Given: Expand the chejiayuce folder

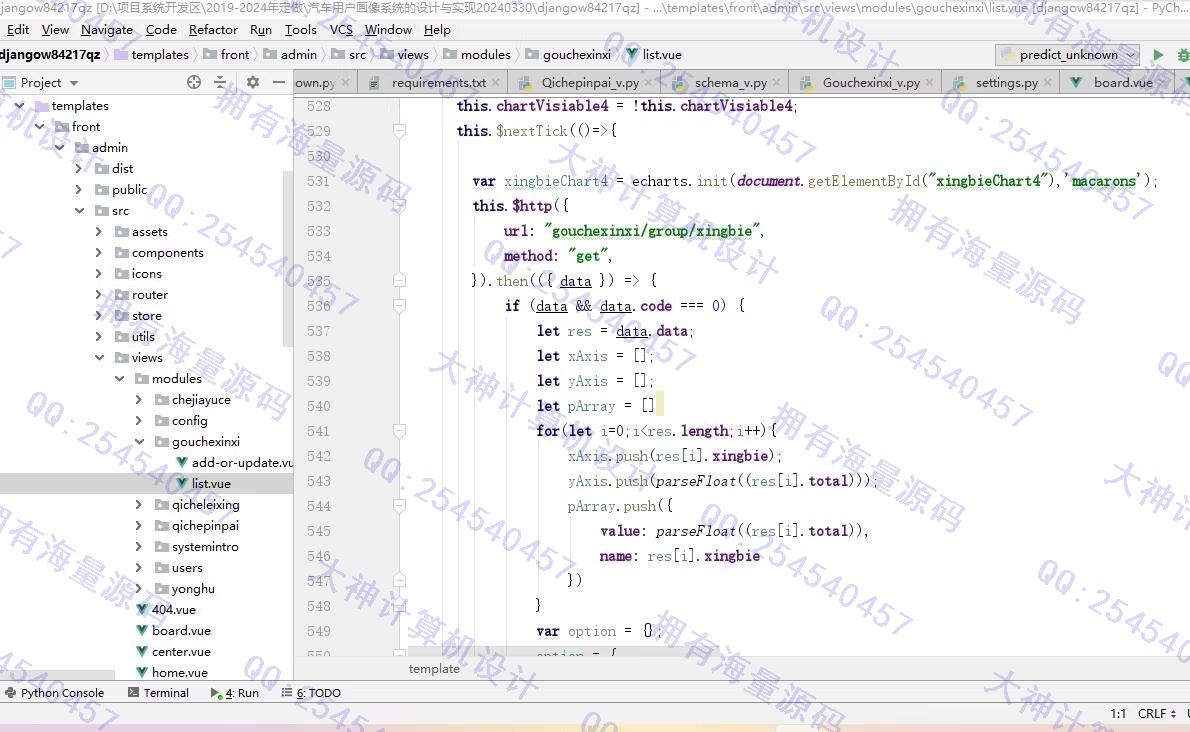Looking at the screenshot, I should [x=138, y=399].
